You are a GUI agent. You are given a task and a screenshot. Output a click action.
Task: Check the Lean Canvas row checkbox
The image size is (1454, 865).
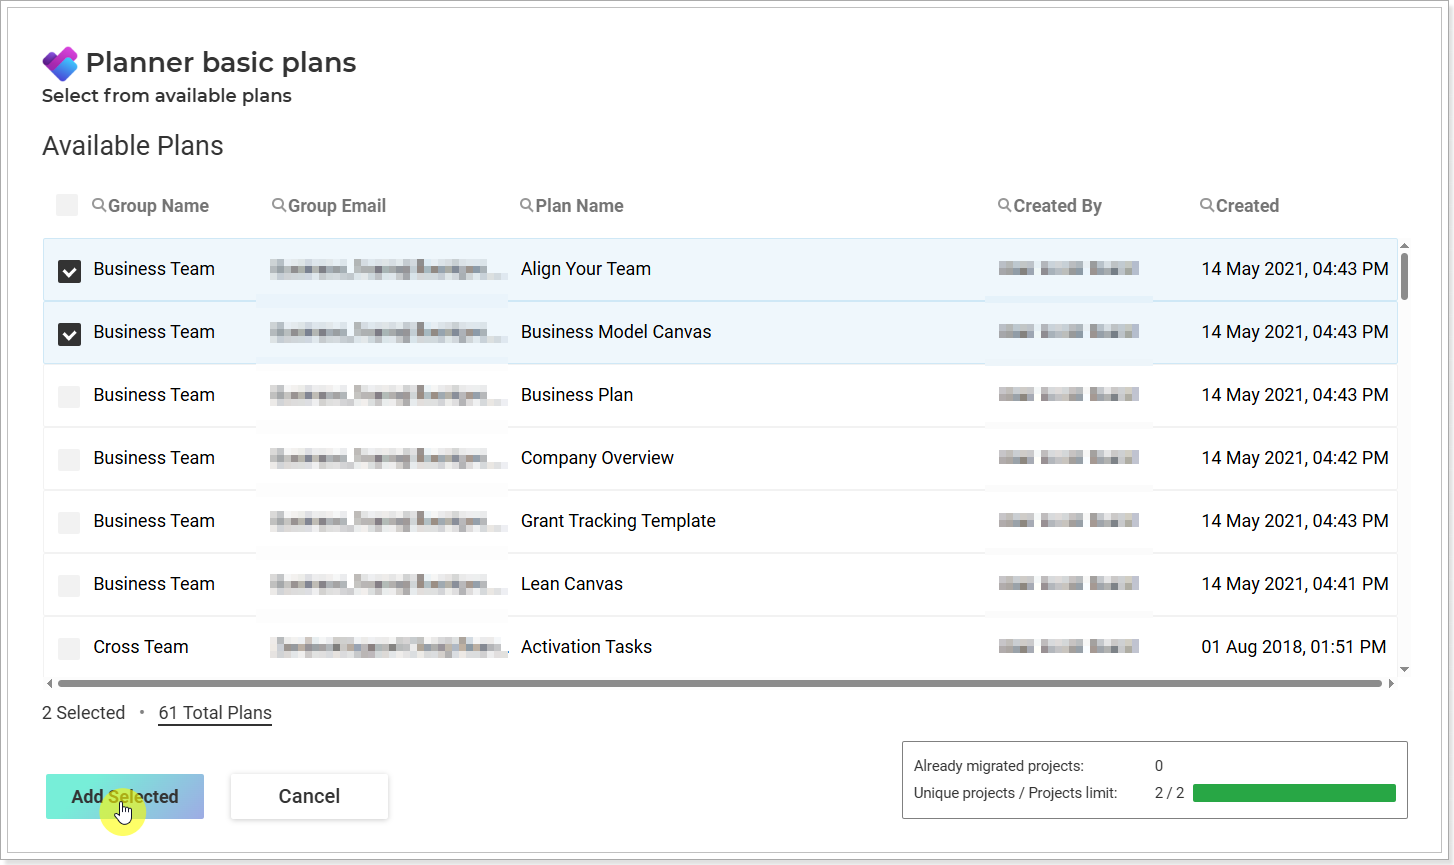pos(69,585)
